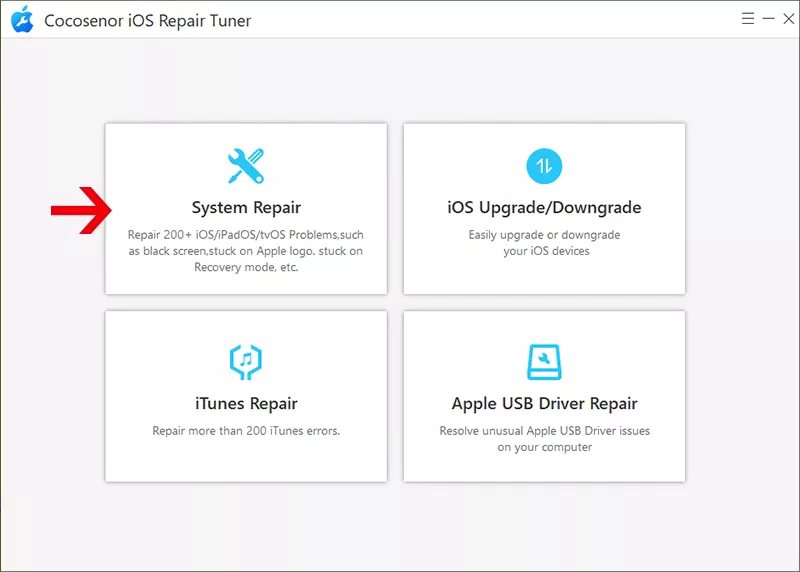This screenshot has height=572, width=800.
Task: Click 'Repair 200+ iOS/iPadOS/tvOS Problems' description text
Action: 245,251
